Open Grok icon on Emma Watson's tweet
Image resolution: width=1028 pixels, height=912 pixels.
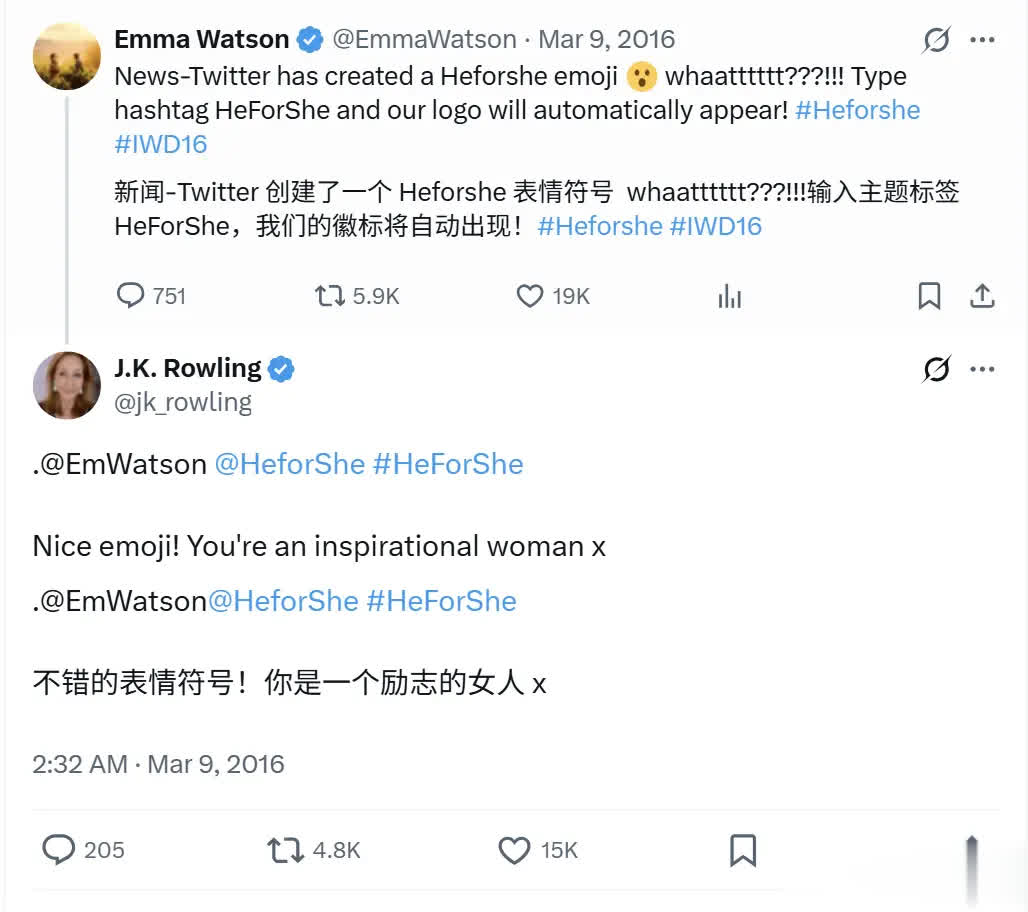pos(936,40)
